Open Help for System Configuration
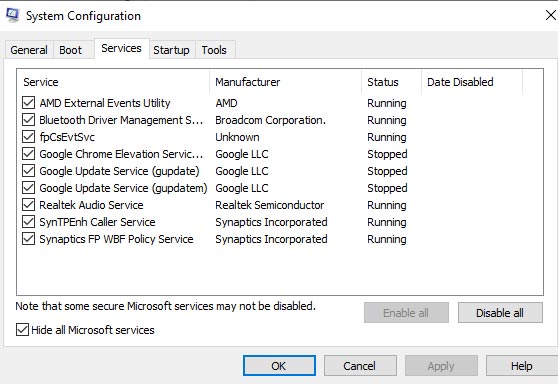558x384 pixels. click(522, 366)
